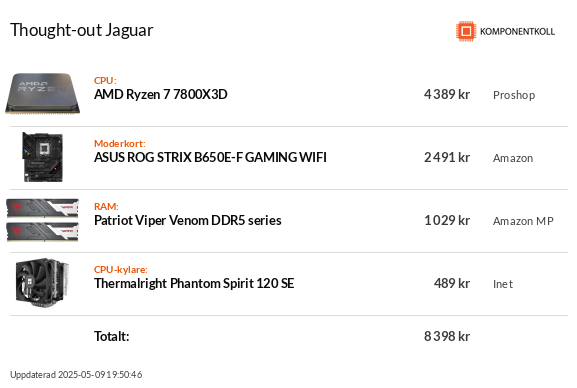Viewport: 577px width, 388px height.
Task: Click the AMD Ryzen CPU product image
Action: 43,94
